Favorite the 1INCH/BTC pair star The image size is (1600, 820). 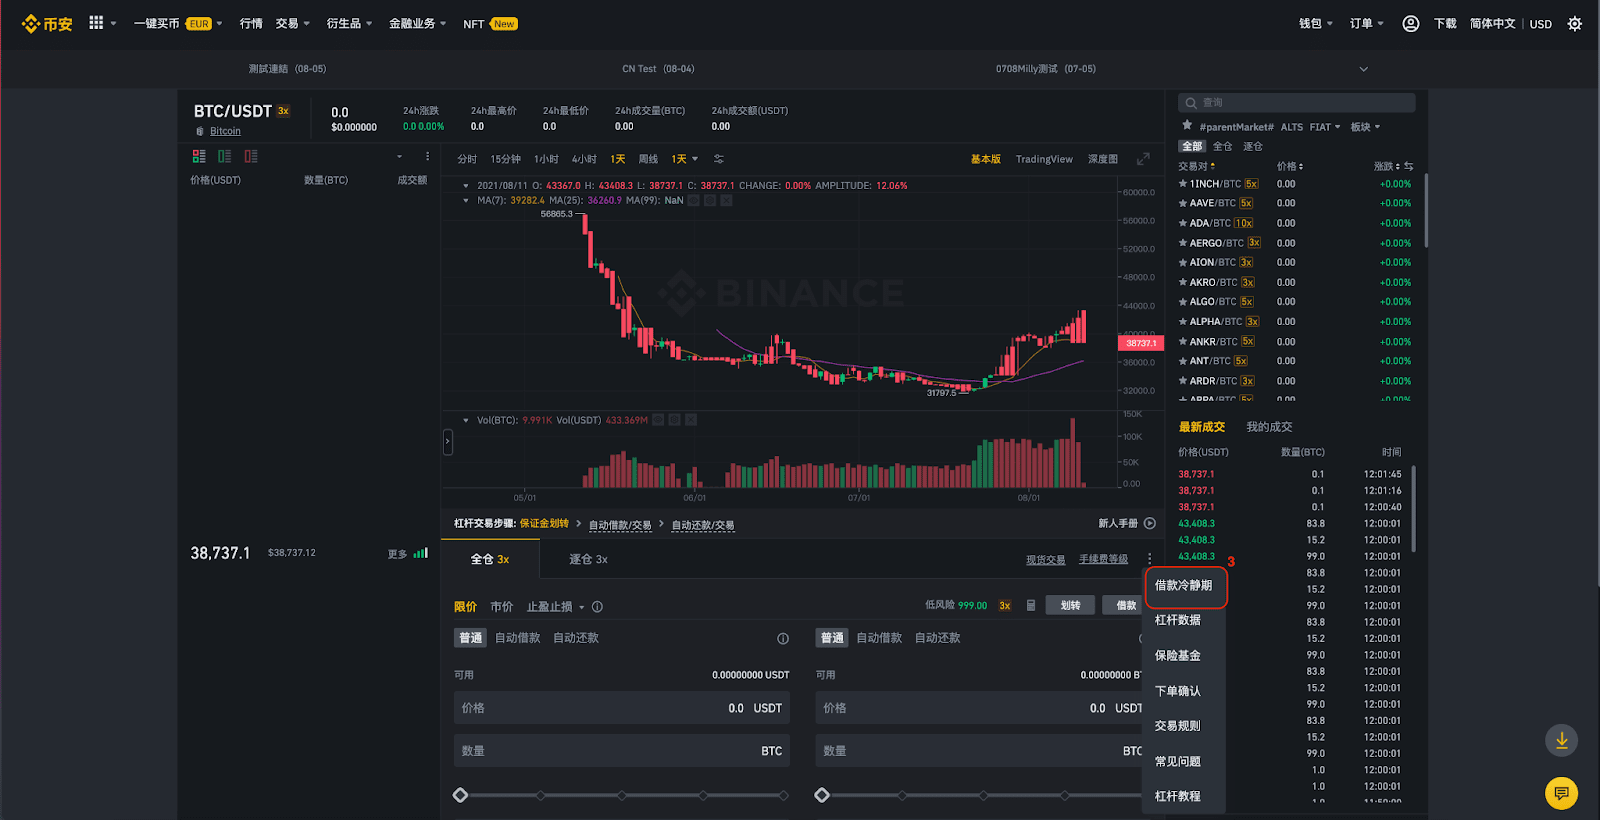coord(1183,184)
